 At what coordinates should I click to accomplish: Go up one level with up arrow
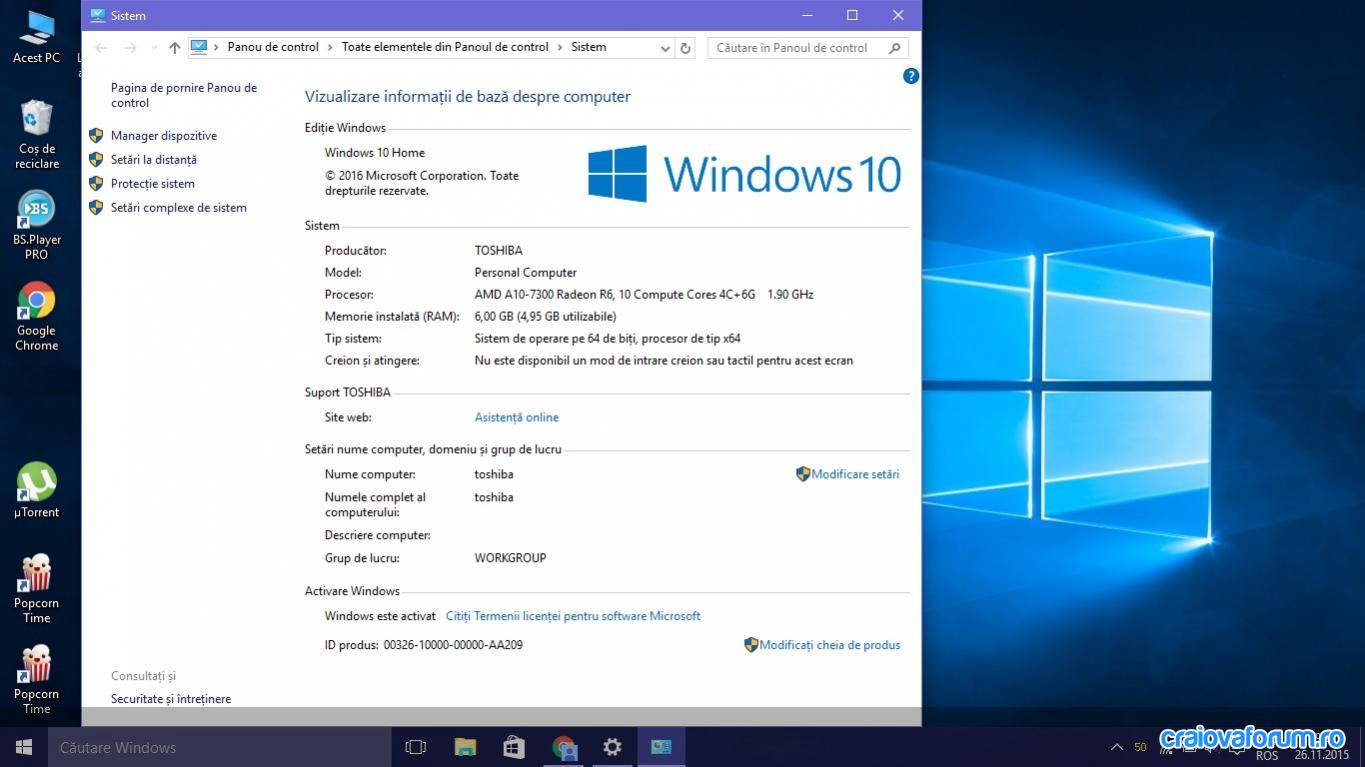pyautogui.click(x=175, y=47)
